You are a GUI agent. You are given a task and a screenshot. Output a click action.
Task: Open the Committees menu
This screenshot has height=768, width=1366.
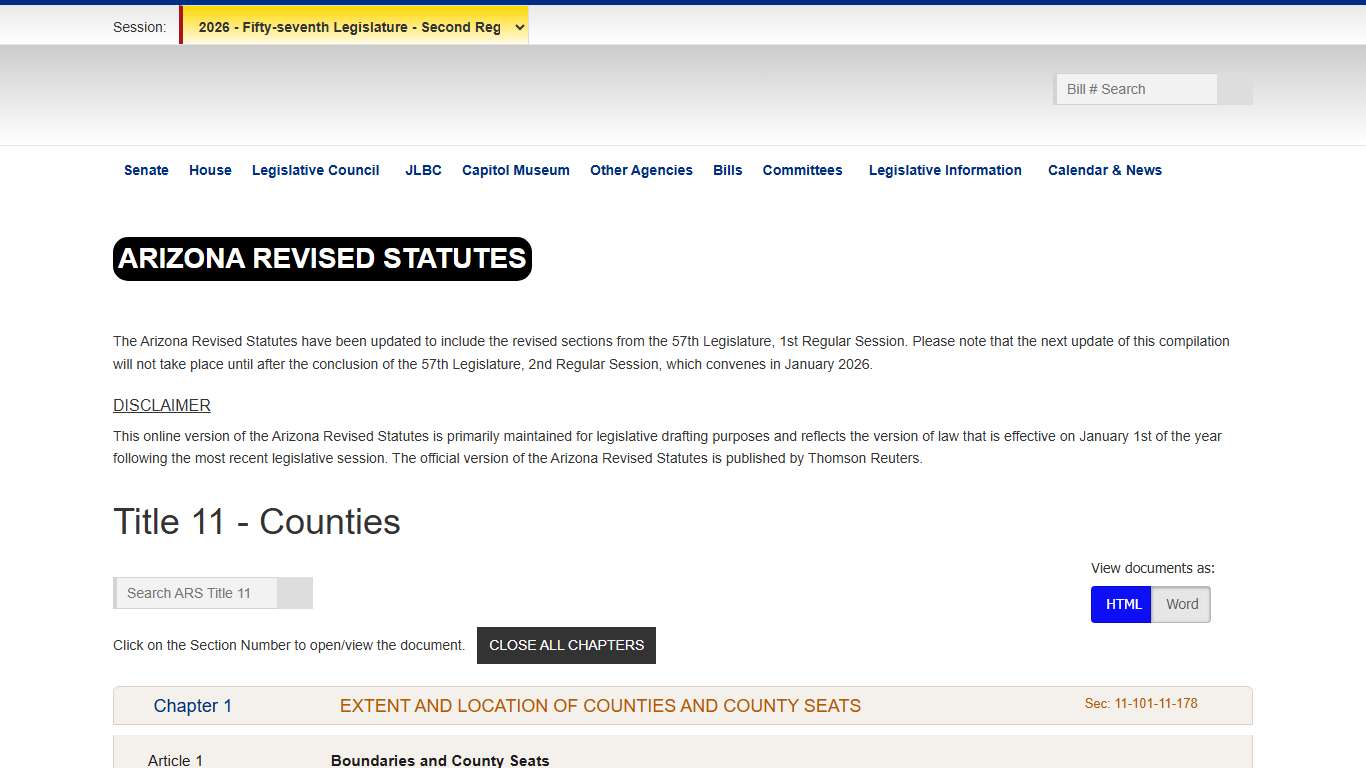[x=802, y=170]
